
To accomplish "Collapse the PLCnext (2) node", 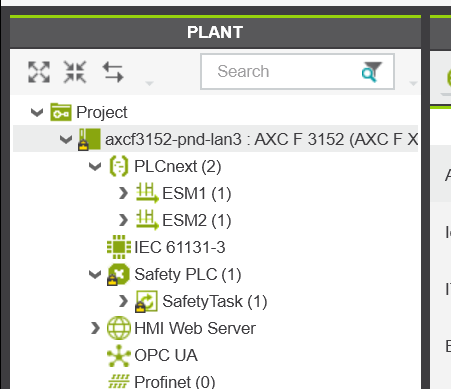I will [x=95, y=166].
